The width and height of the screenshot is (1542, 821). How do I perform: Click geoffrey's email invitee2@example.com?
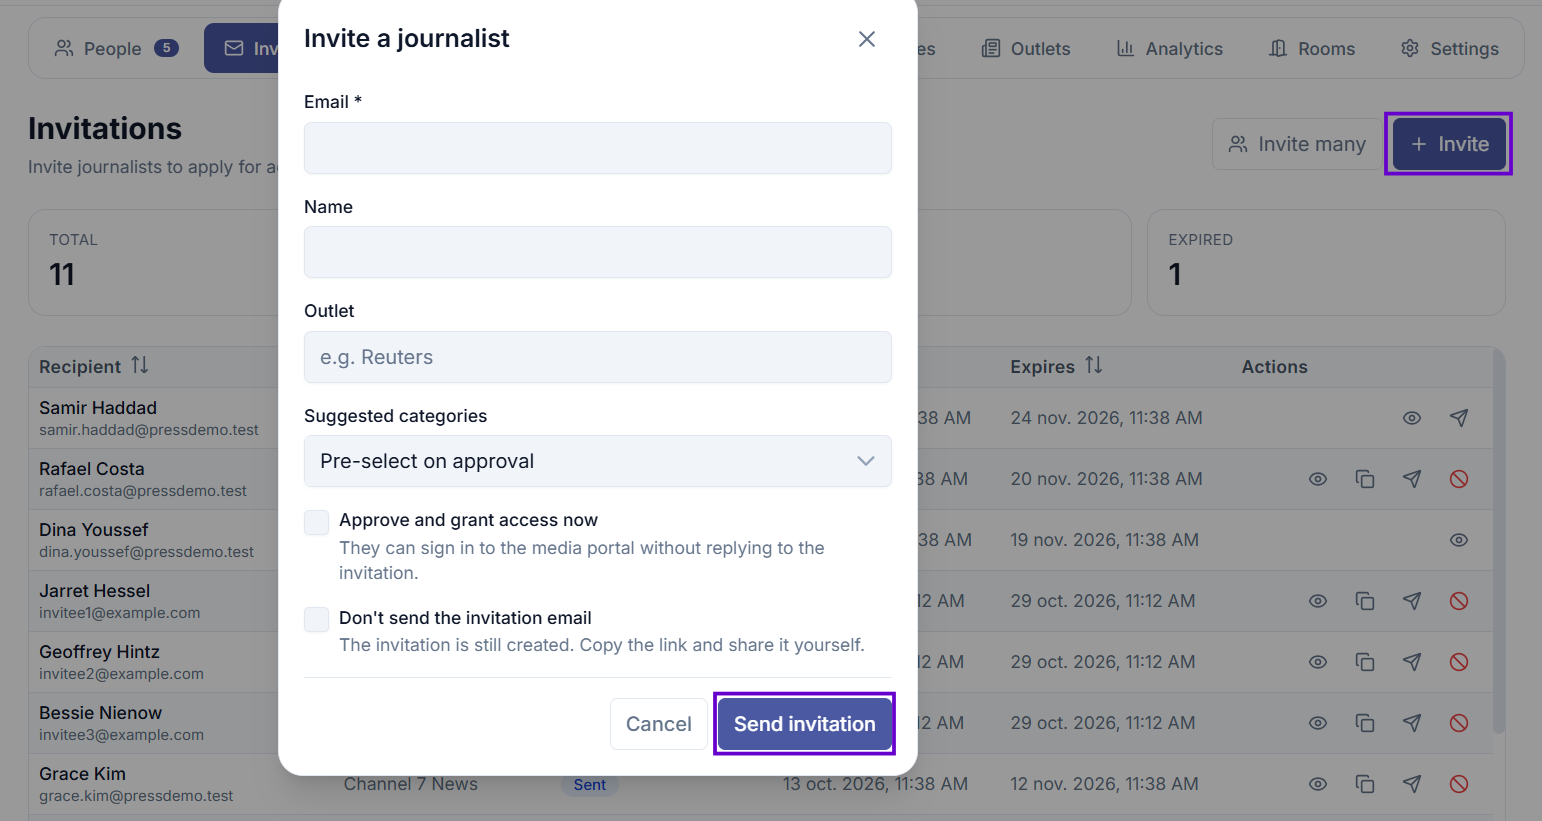121,674
